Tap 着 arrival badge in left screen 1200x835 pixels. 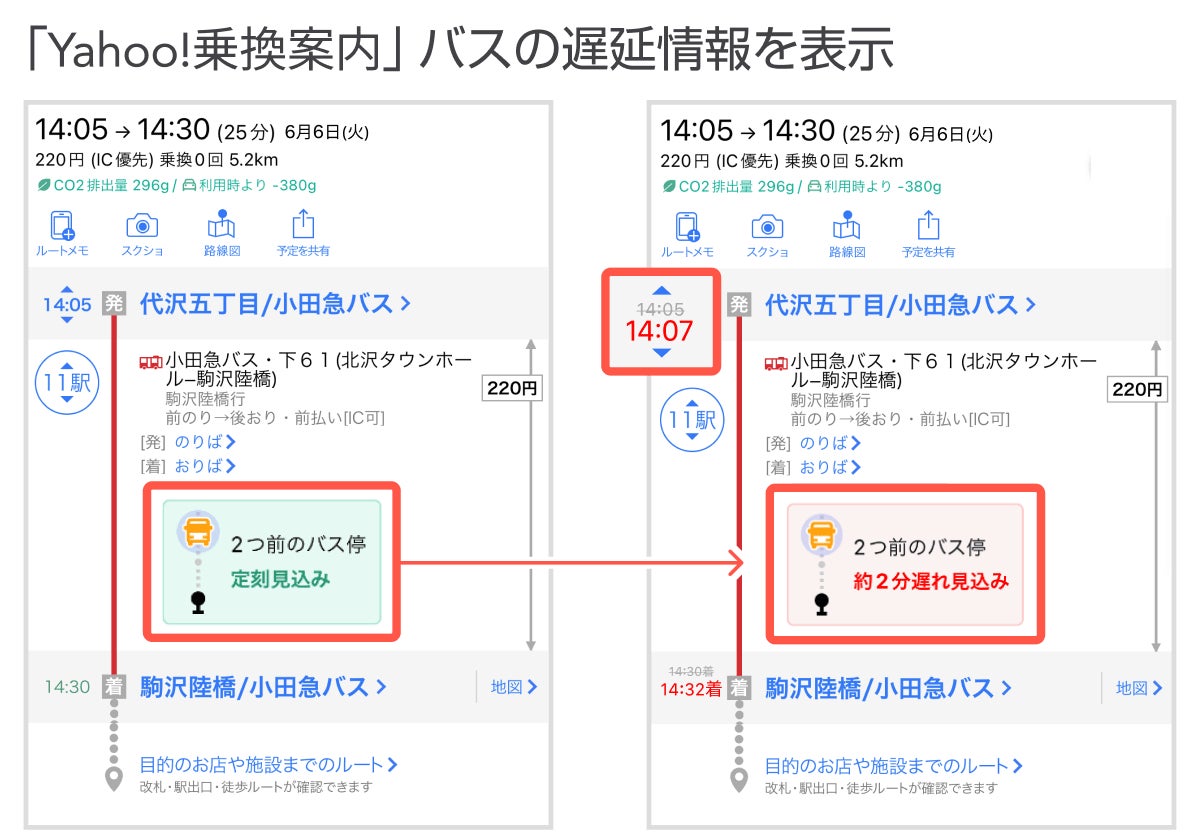[113, 686]
